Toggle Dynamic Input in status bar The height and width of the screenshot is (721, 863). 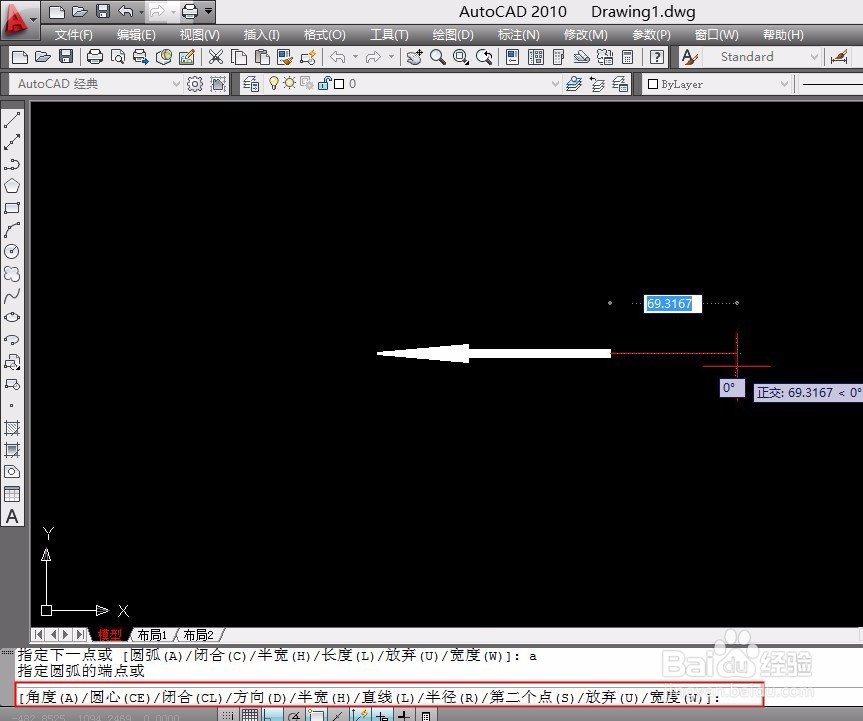[383, 715]
